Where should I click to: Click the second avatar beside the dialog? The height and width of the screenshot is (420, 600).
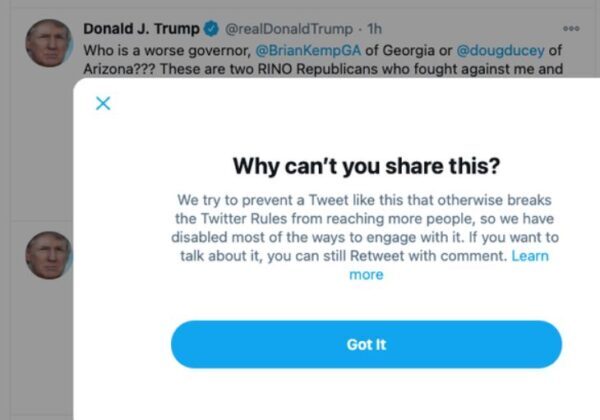[48, 255]
